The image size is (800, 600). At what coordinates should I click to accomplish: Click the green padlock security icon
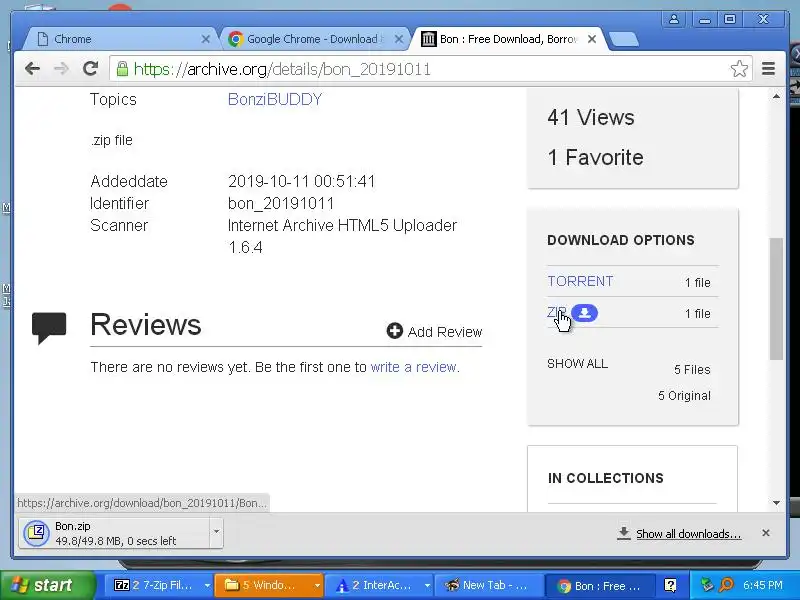[122, 69]
